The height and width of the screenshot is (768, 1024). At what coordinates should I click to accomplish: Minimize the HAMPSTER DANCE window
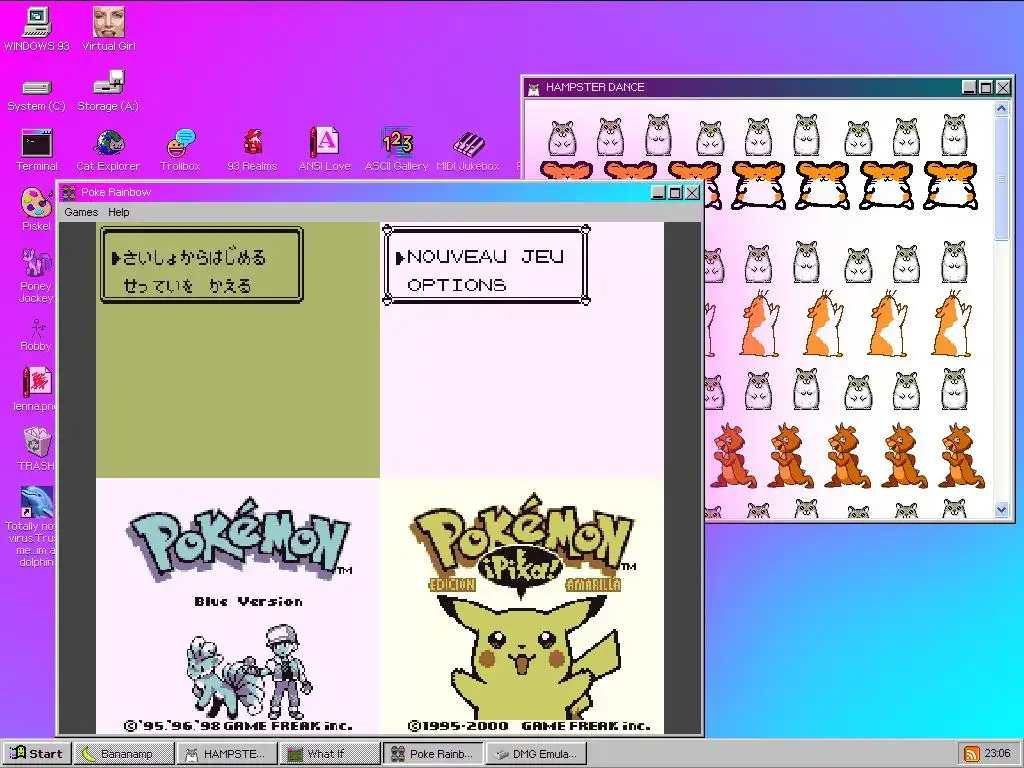[x=970, y=88]
